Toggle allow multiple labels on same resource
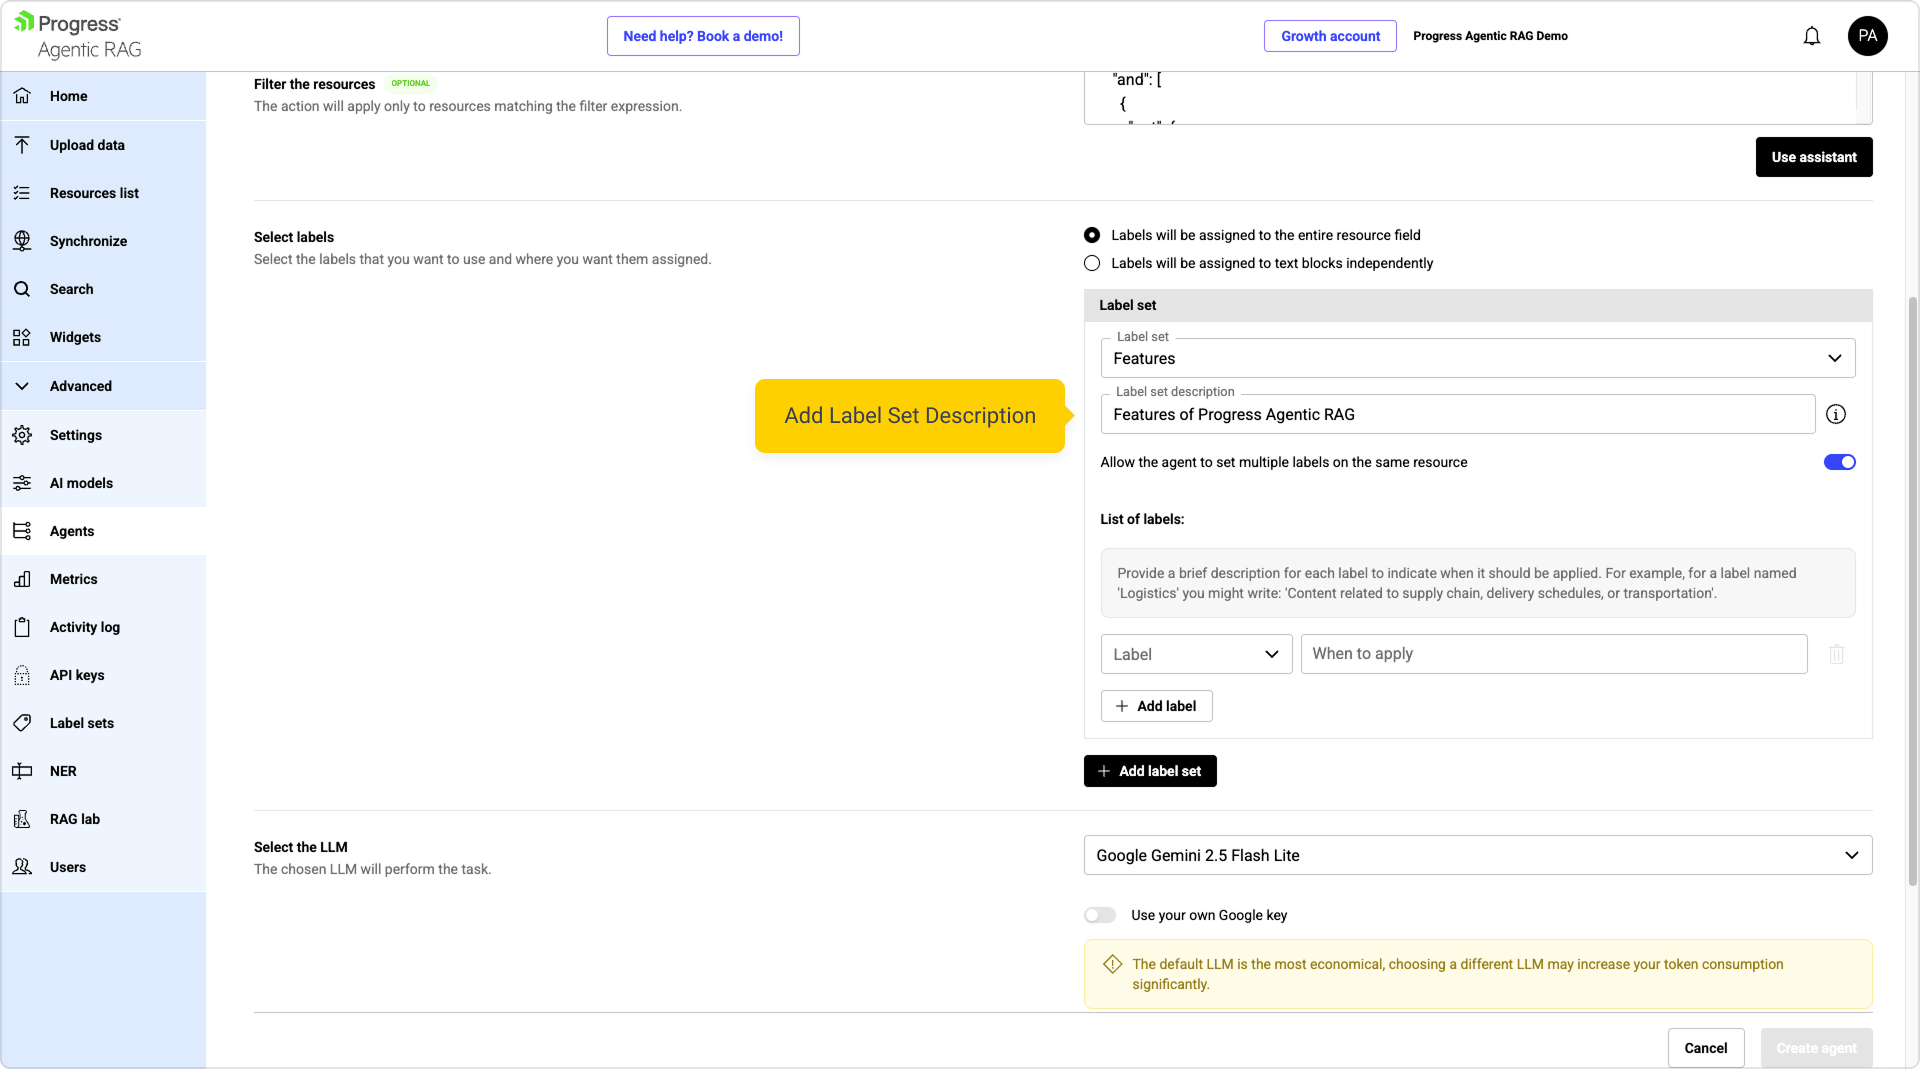This screenshot has width=1920, height=1069. point(1838,462)
